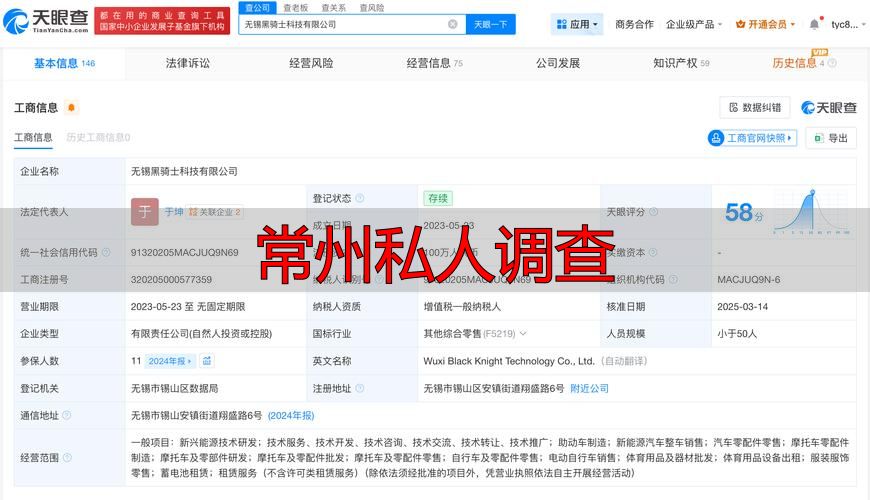Click 小于50人 staff size value
870x500 pixels.
(737, 334)
